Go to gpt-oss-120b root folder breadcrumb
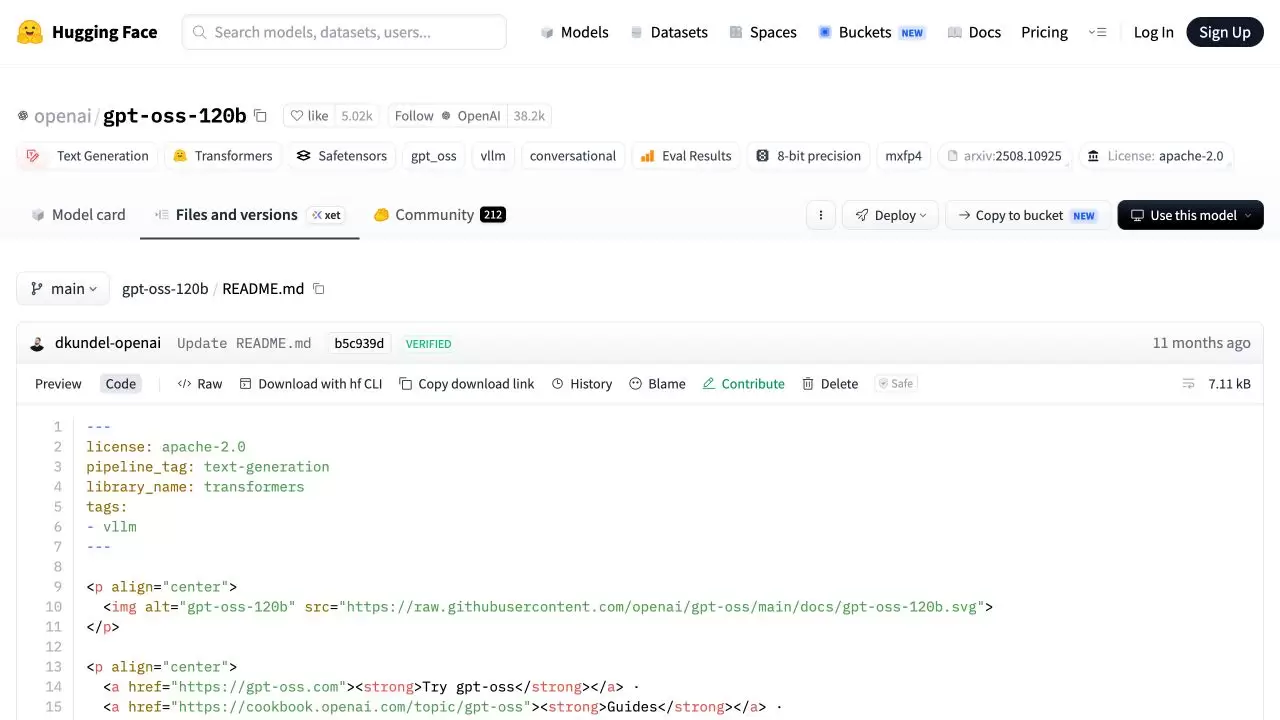The image size is (1280, 720). [x=165, y=289]
